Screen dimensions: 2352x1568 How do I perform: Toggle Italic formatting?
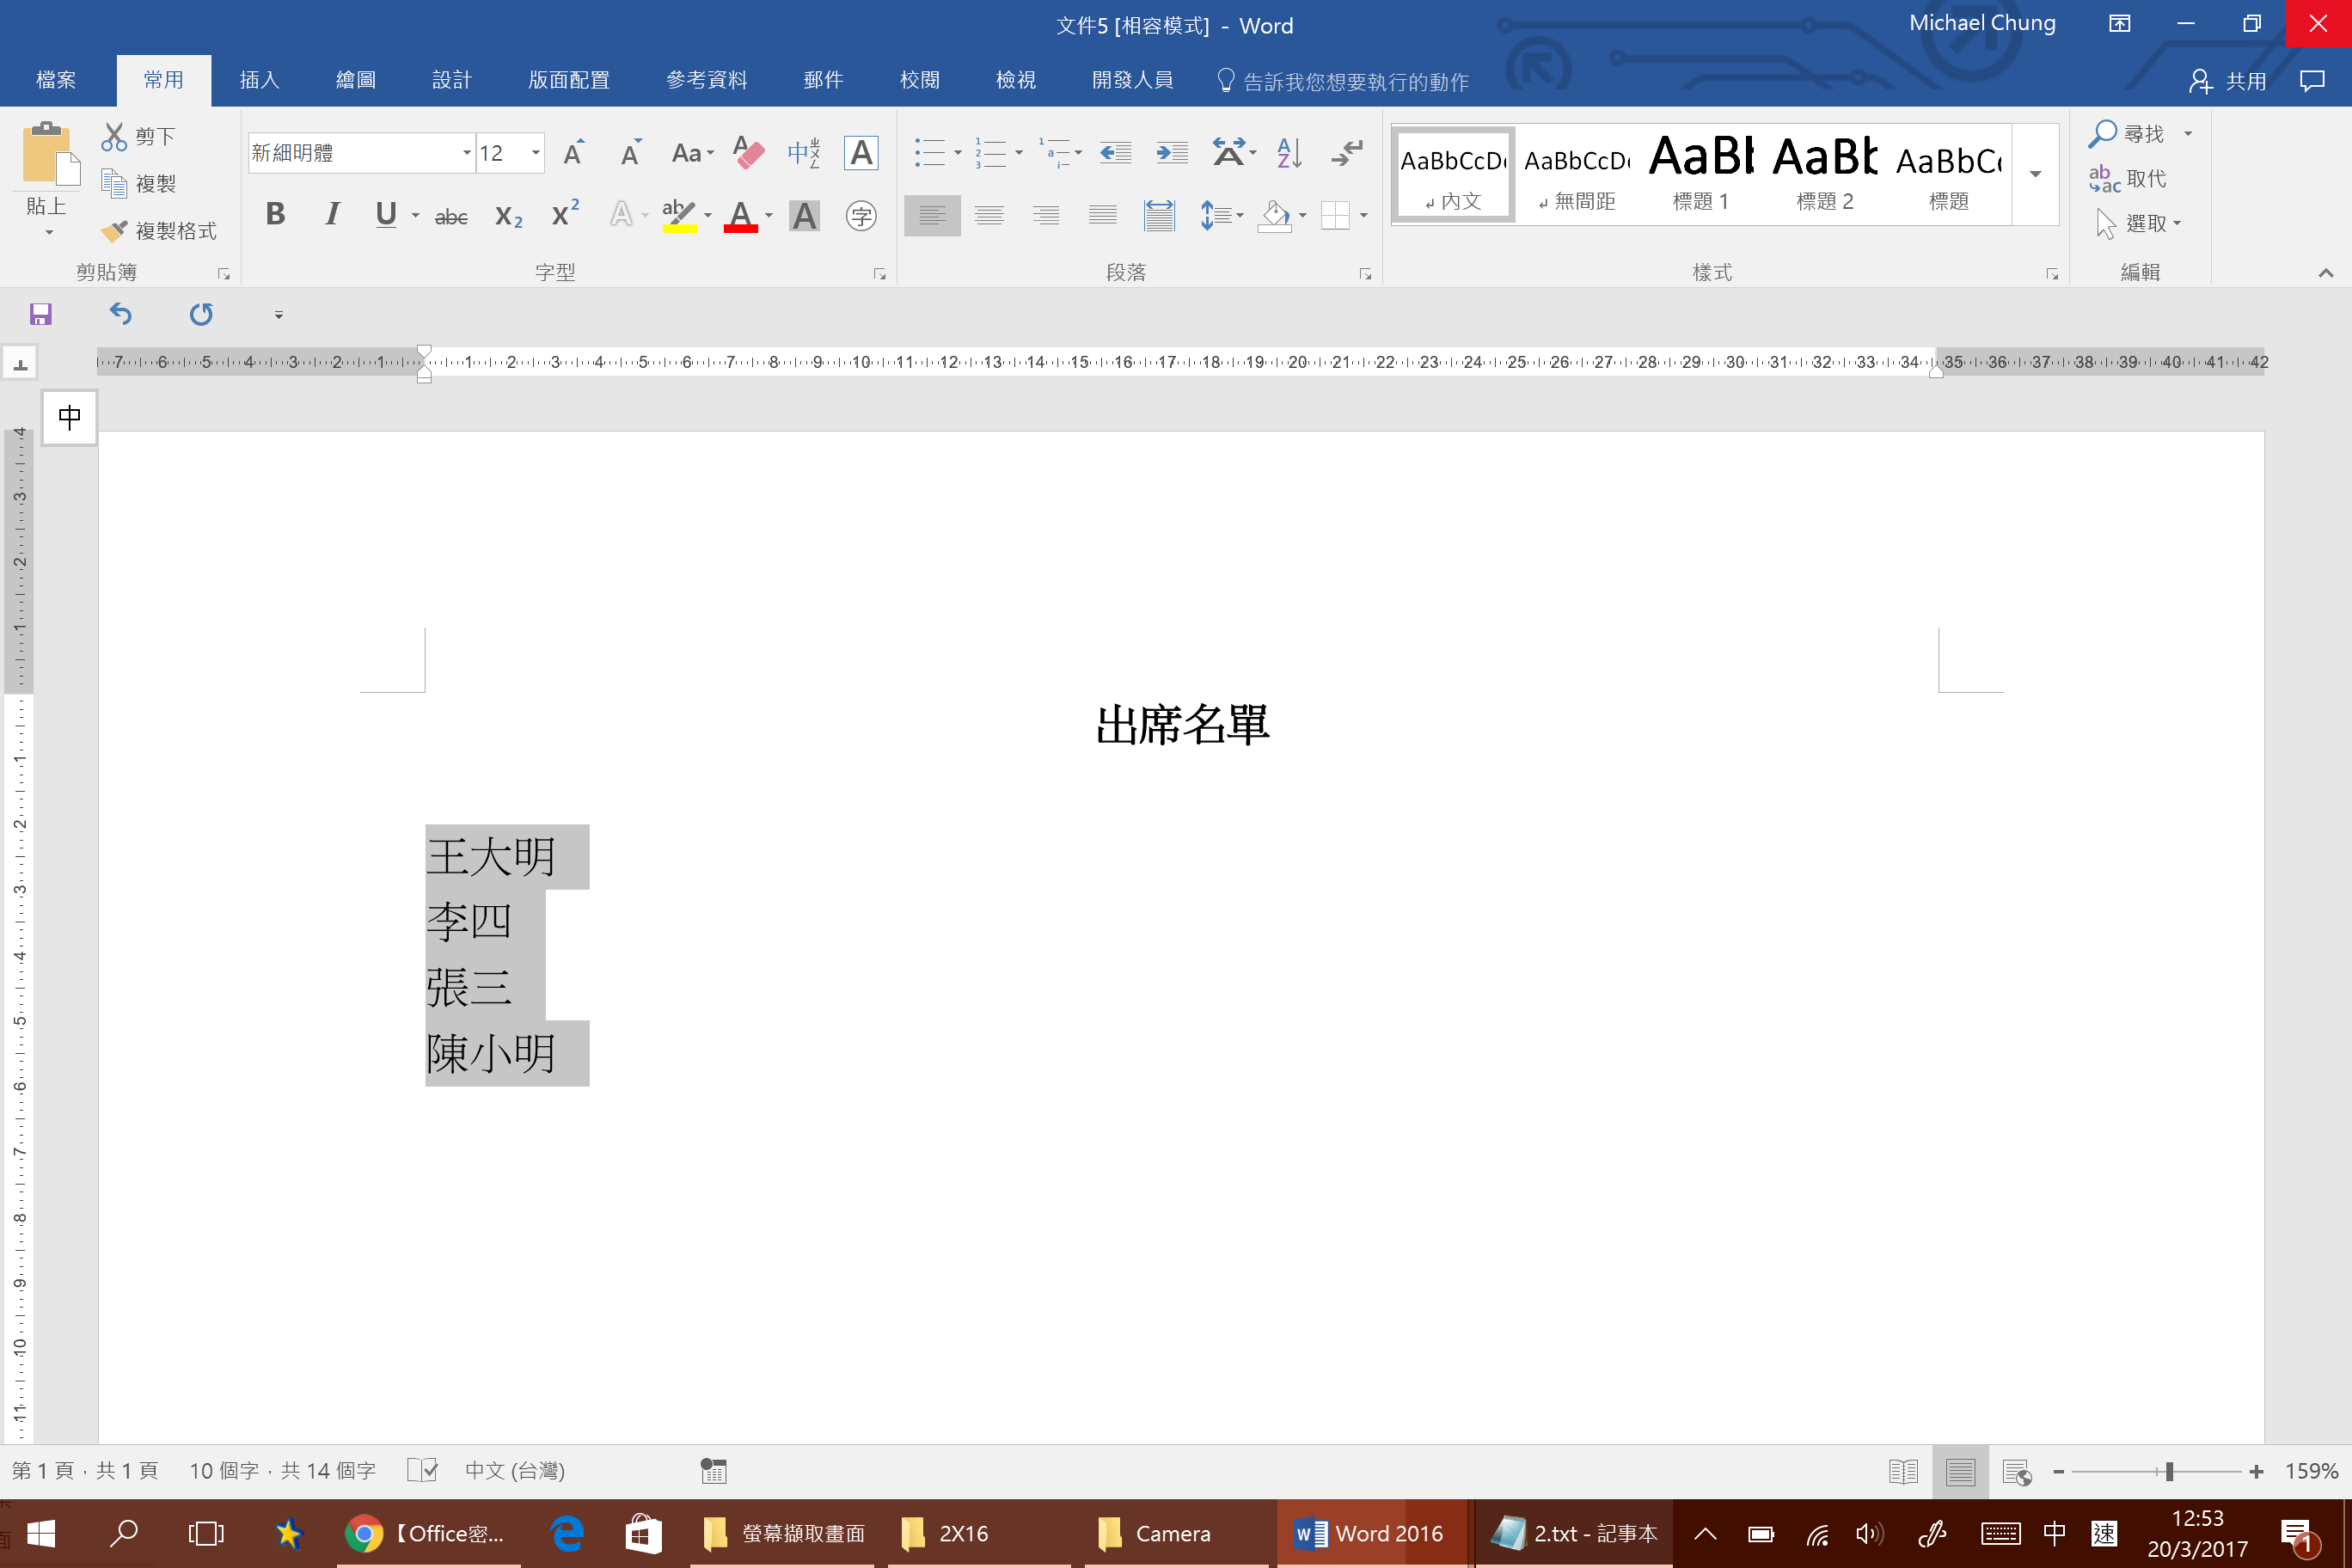[x=332, y=215]
